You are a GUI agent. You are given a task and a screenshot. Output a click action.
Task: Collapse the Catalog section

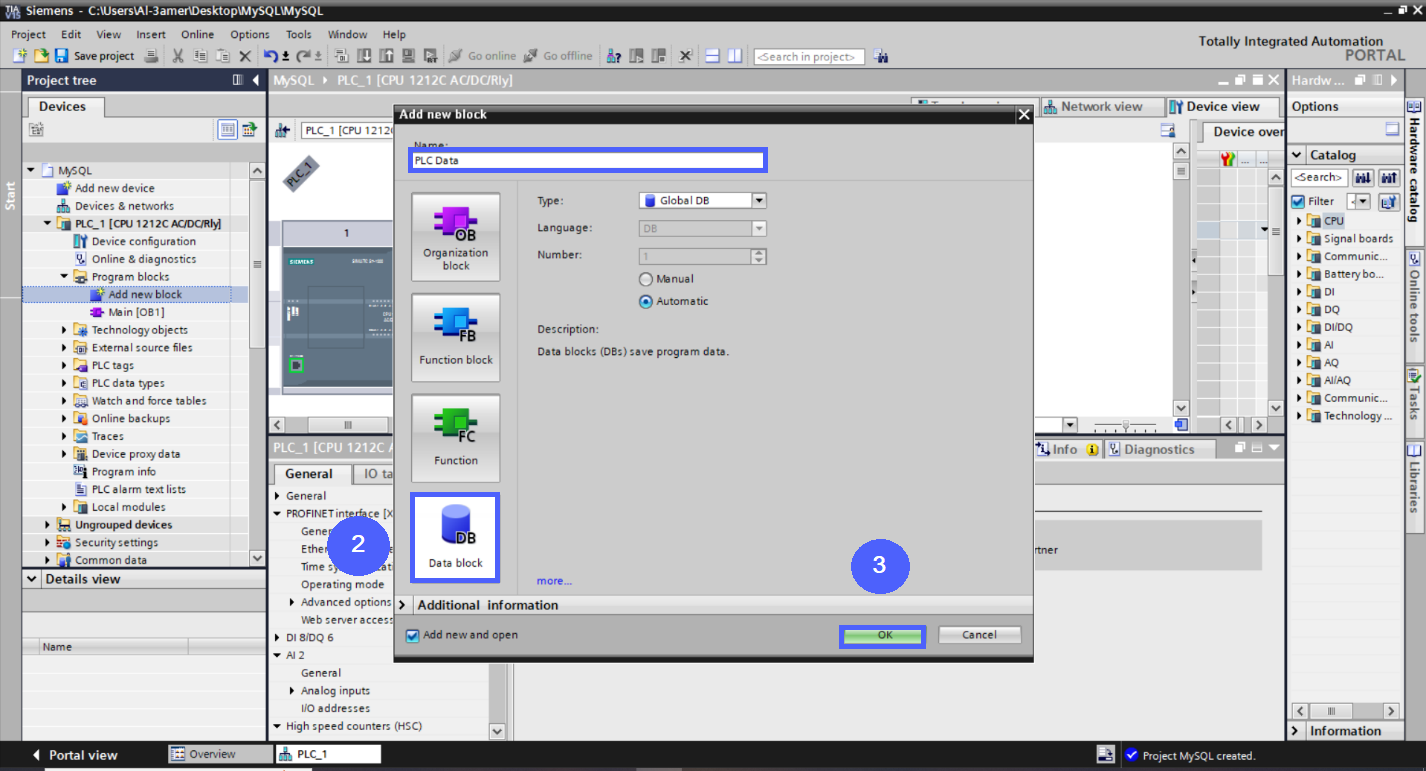click(x=1297, y=155)
